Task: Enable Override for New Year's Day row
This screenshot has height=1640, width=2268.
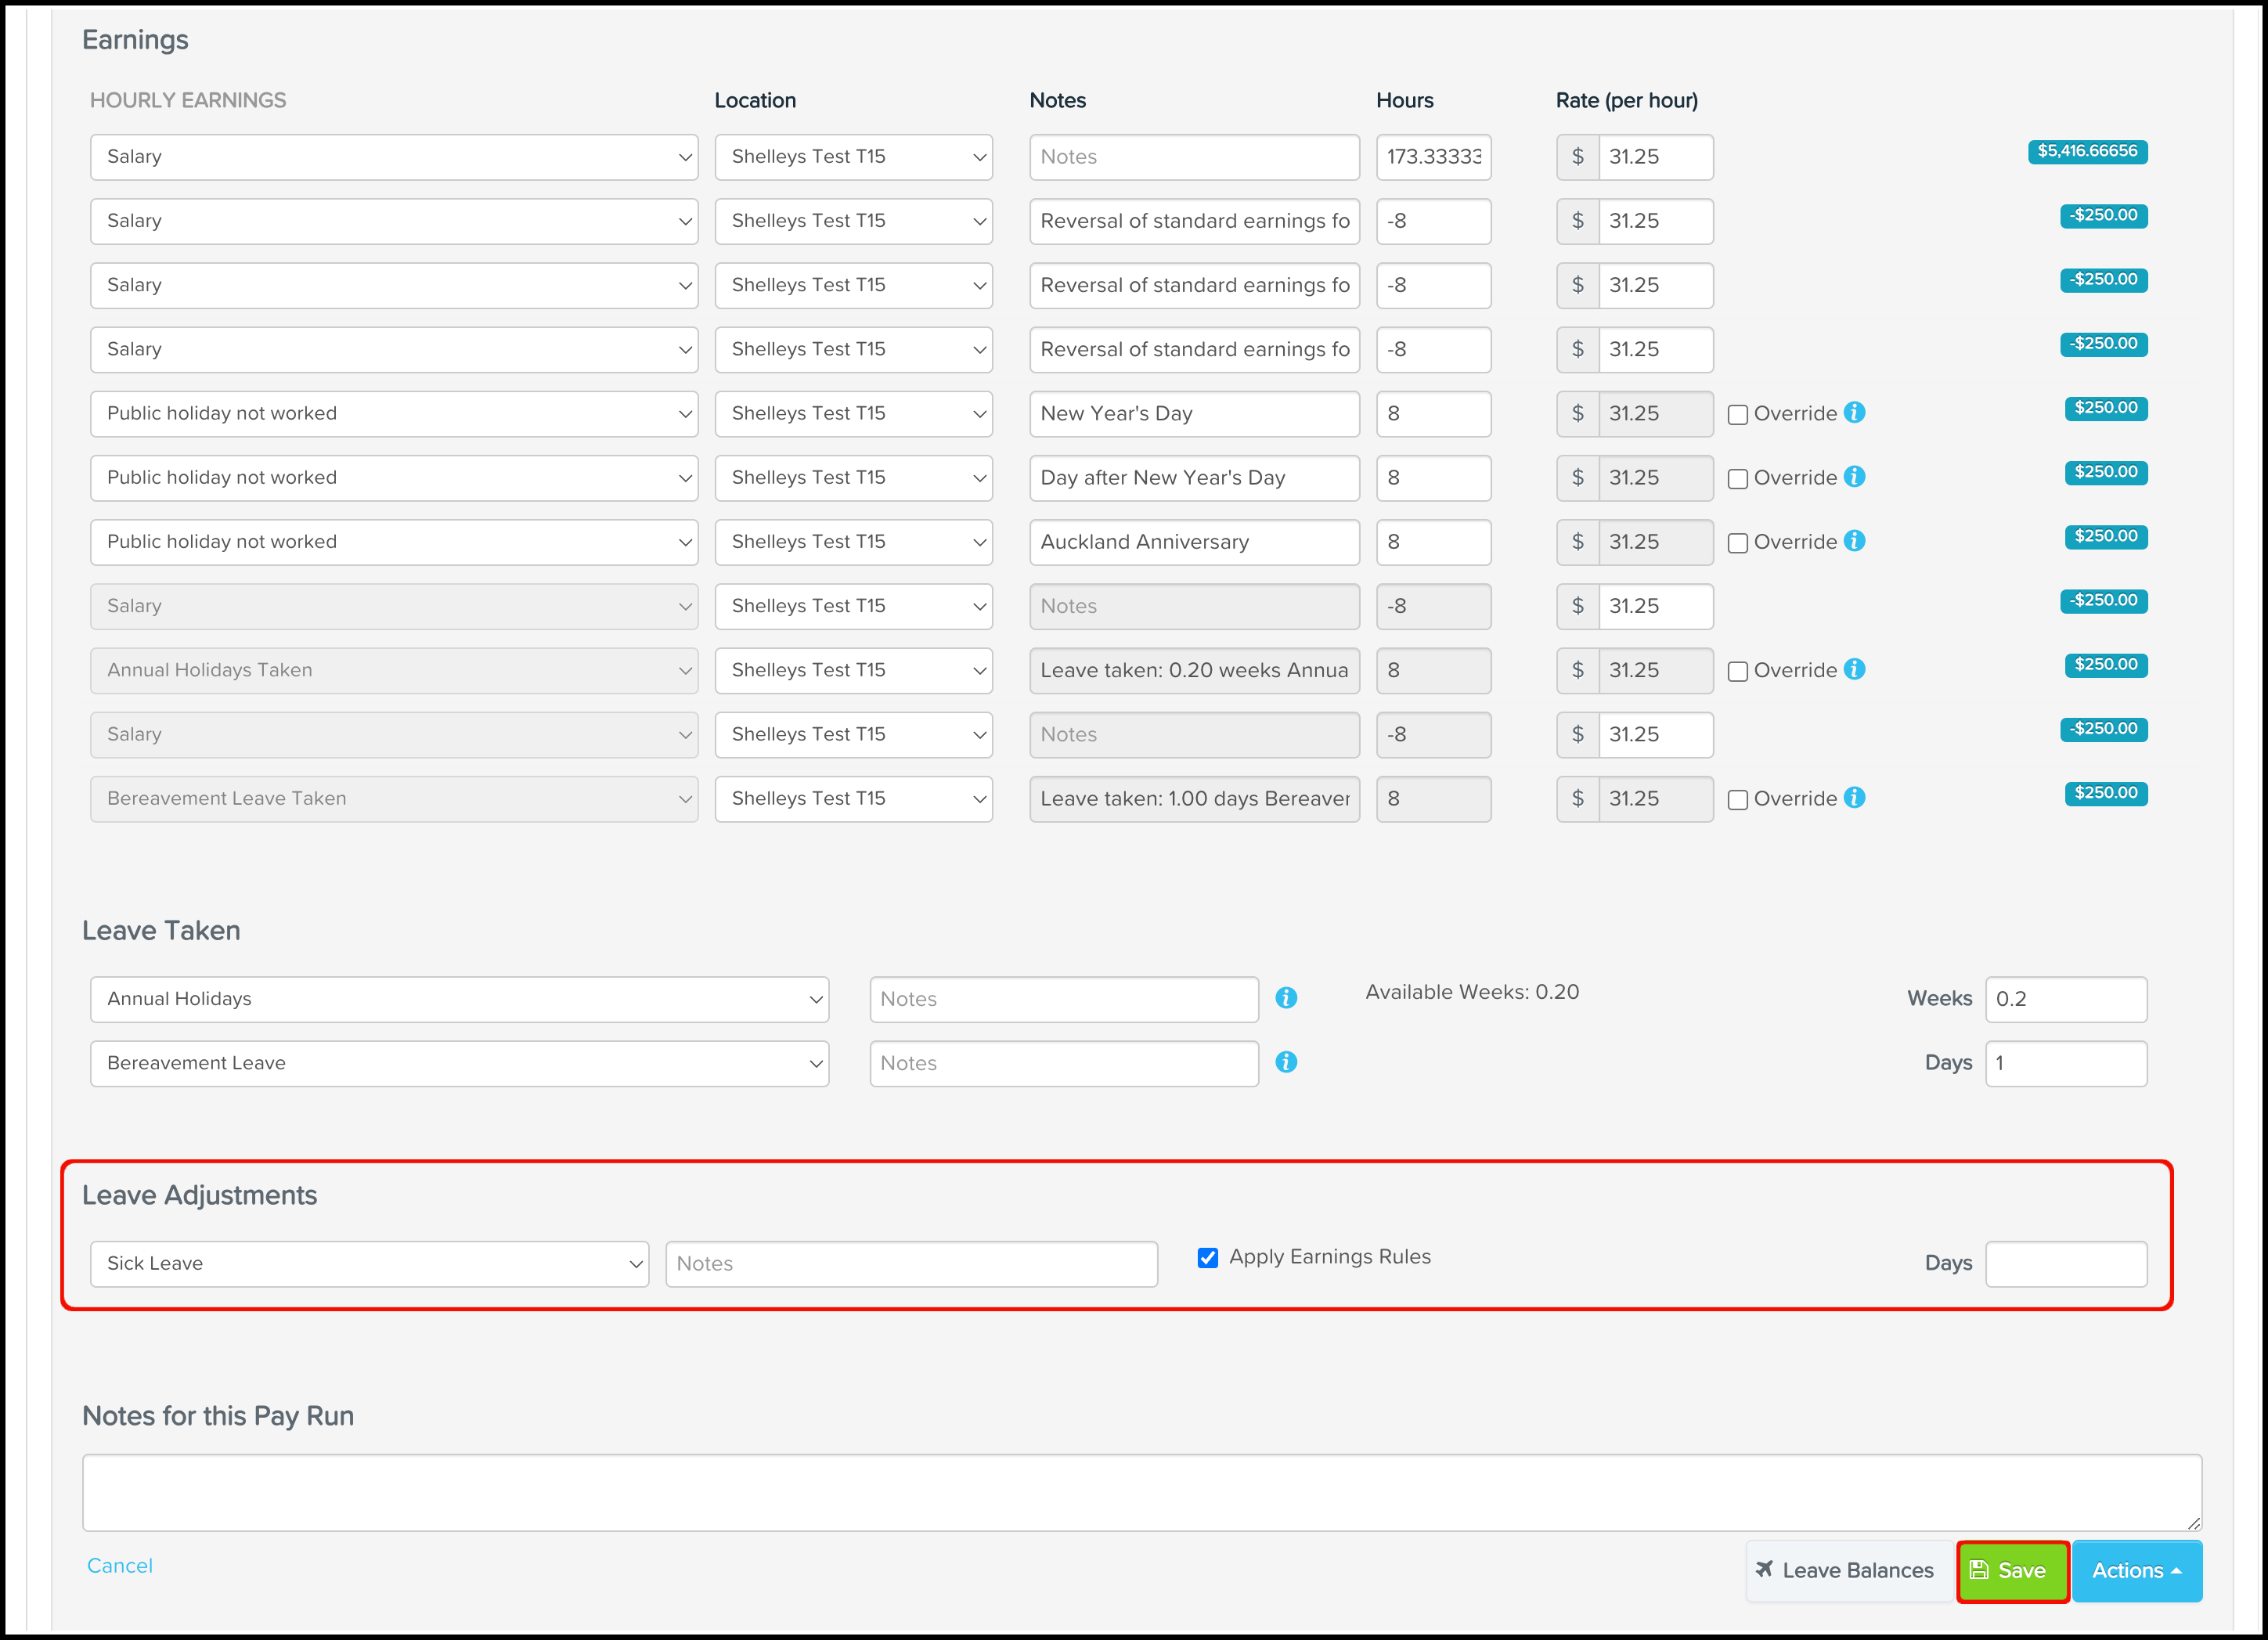Action: pos(1738,414)
